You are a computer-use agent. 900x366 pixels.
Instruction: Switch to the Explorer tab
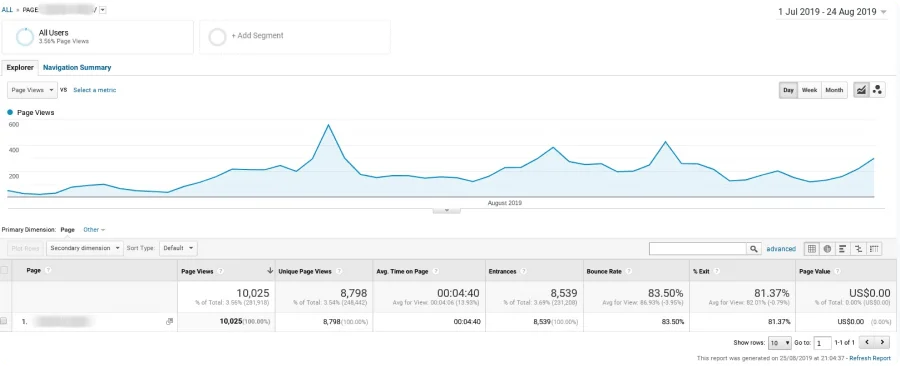click(20, 67)
